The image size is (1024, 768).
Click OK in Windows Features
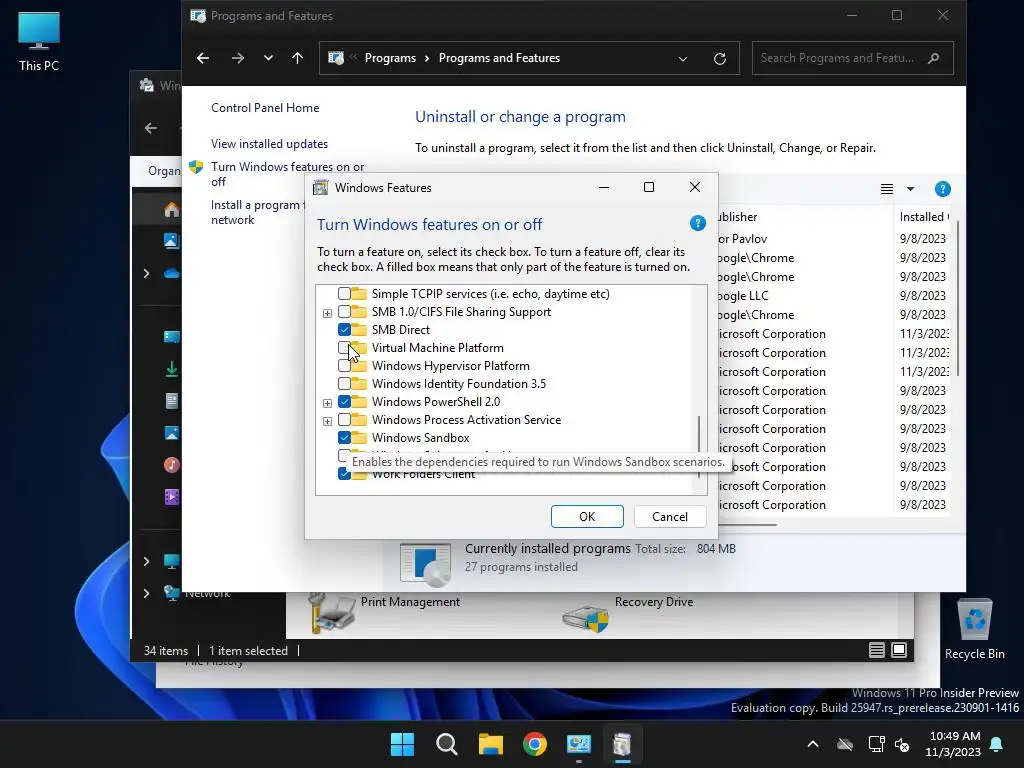587,517
